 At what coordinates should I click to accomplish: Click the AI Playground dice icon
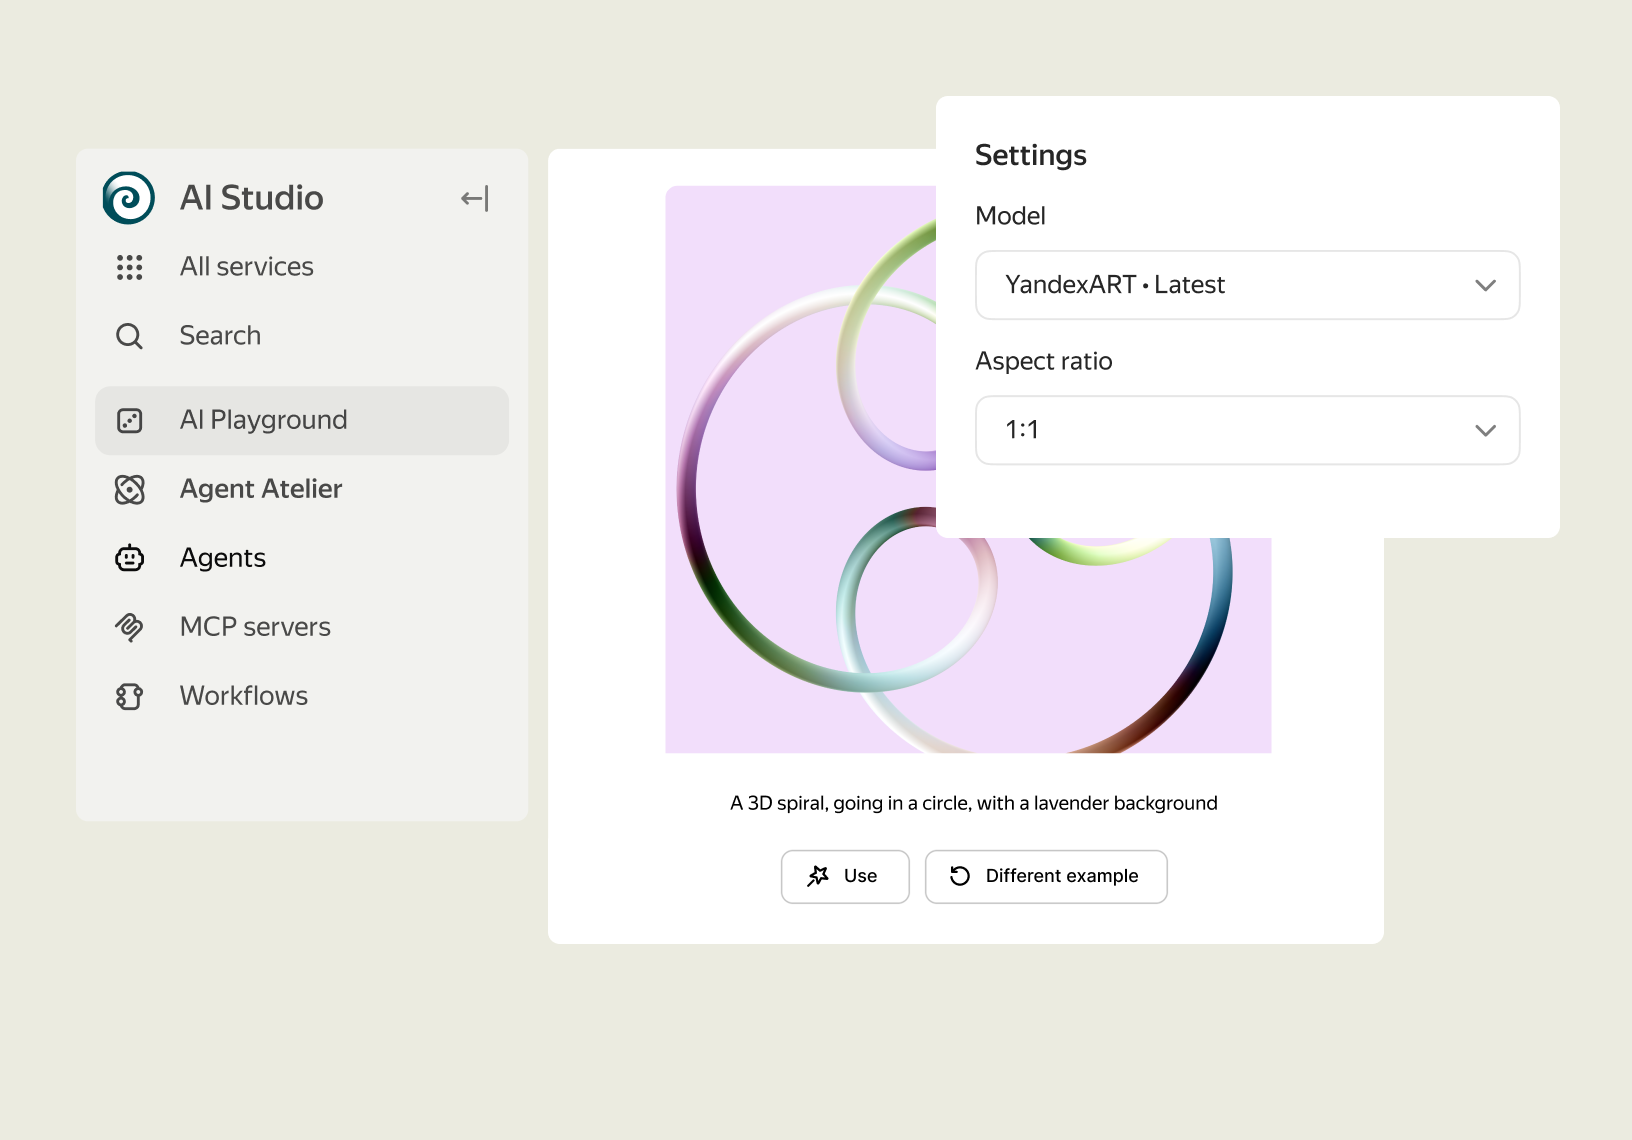(x=129, y=420)
